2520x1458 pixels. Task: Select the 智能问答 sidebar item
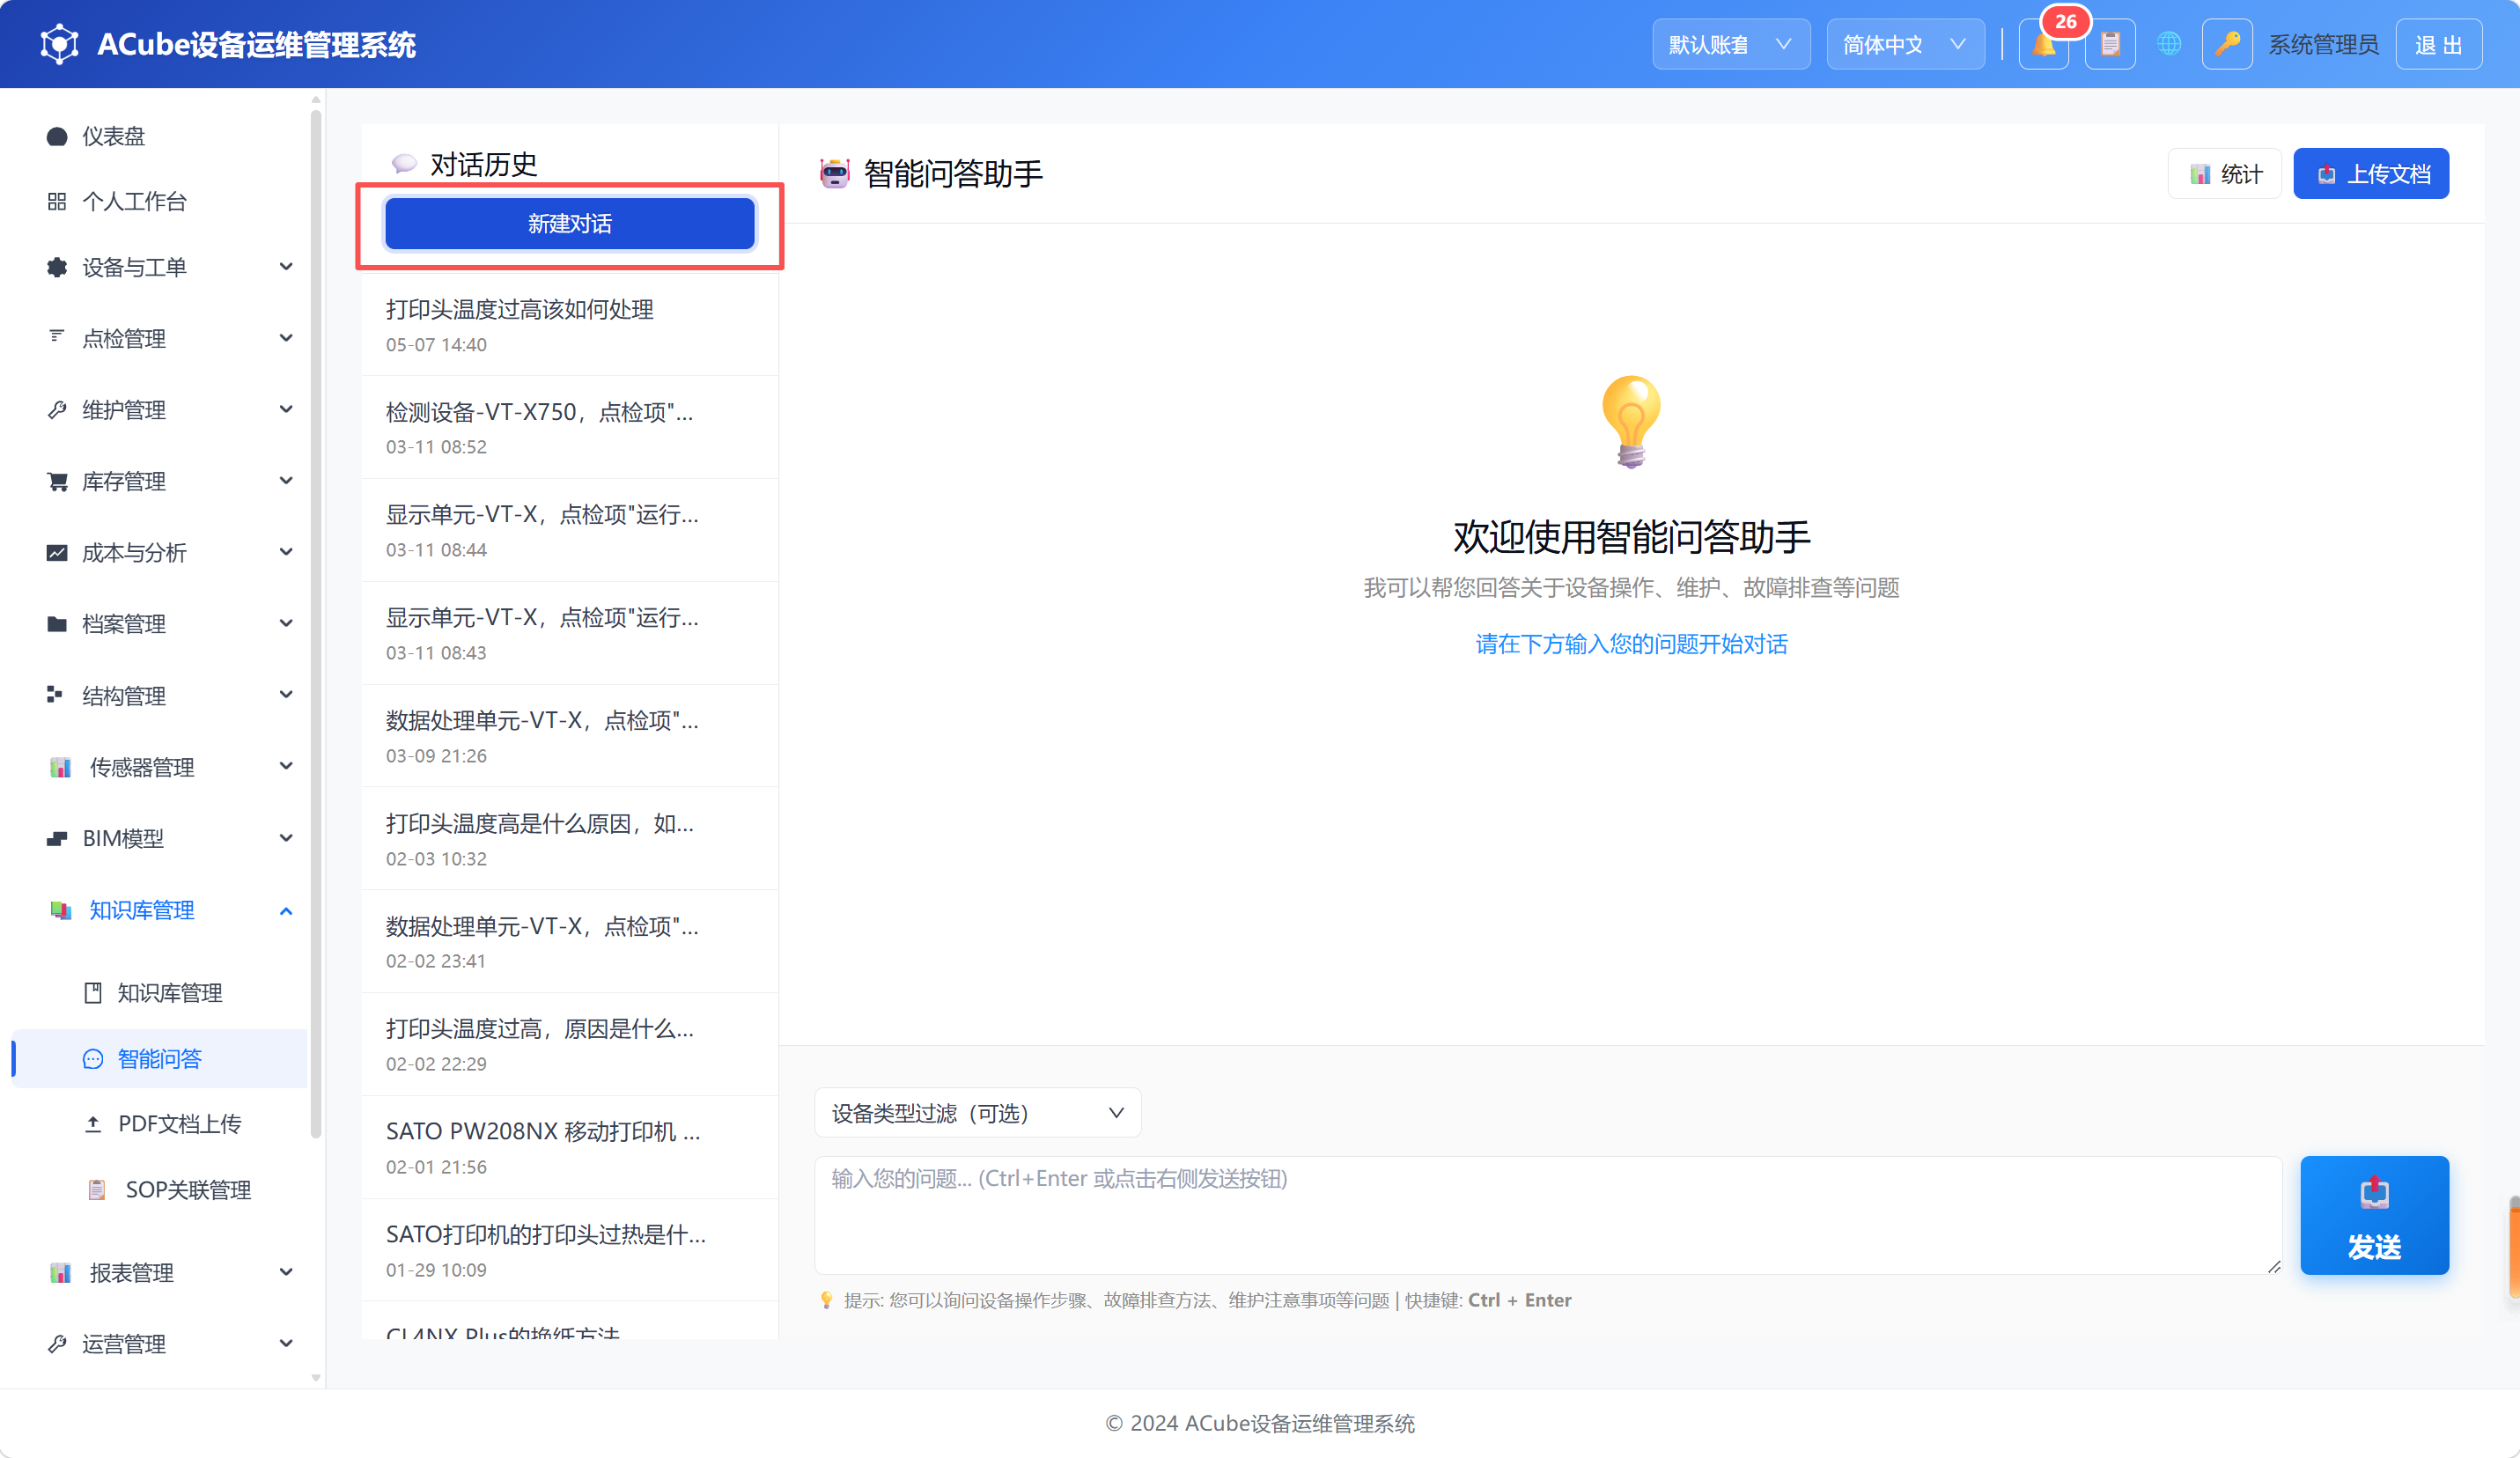[160, 1059]
